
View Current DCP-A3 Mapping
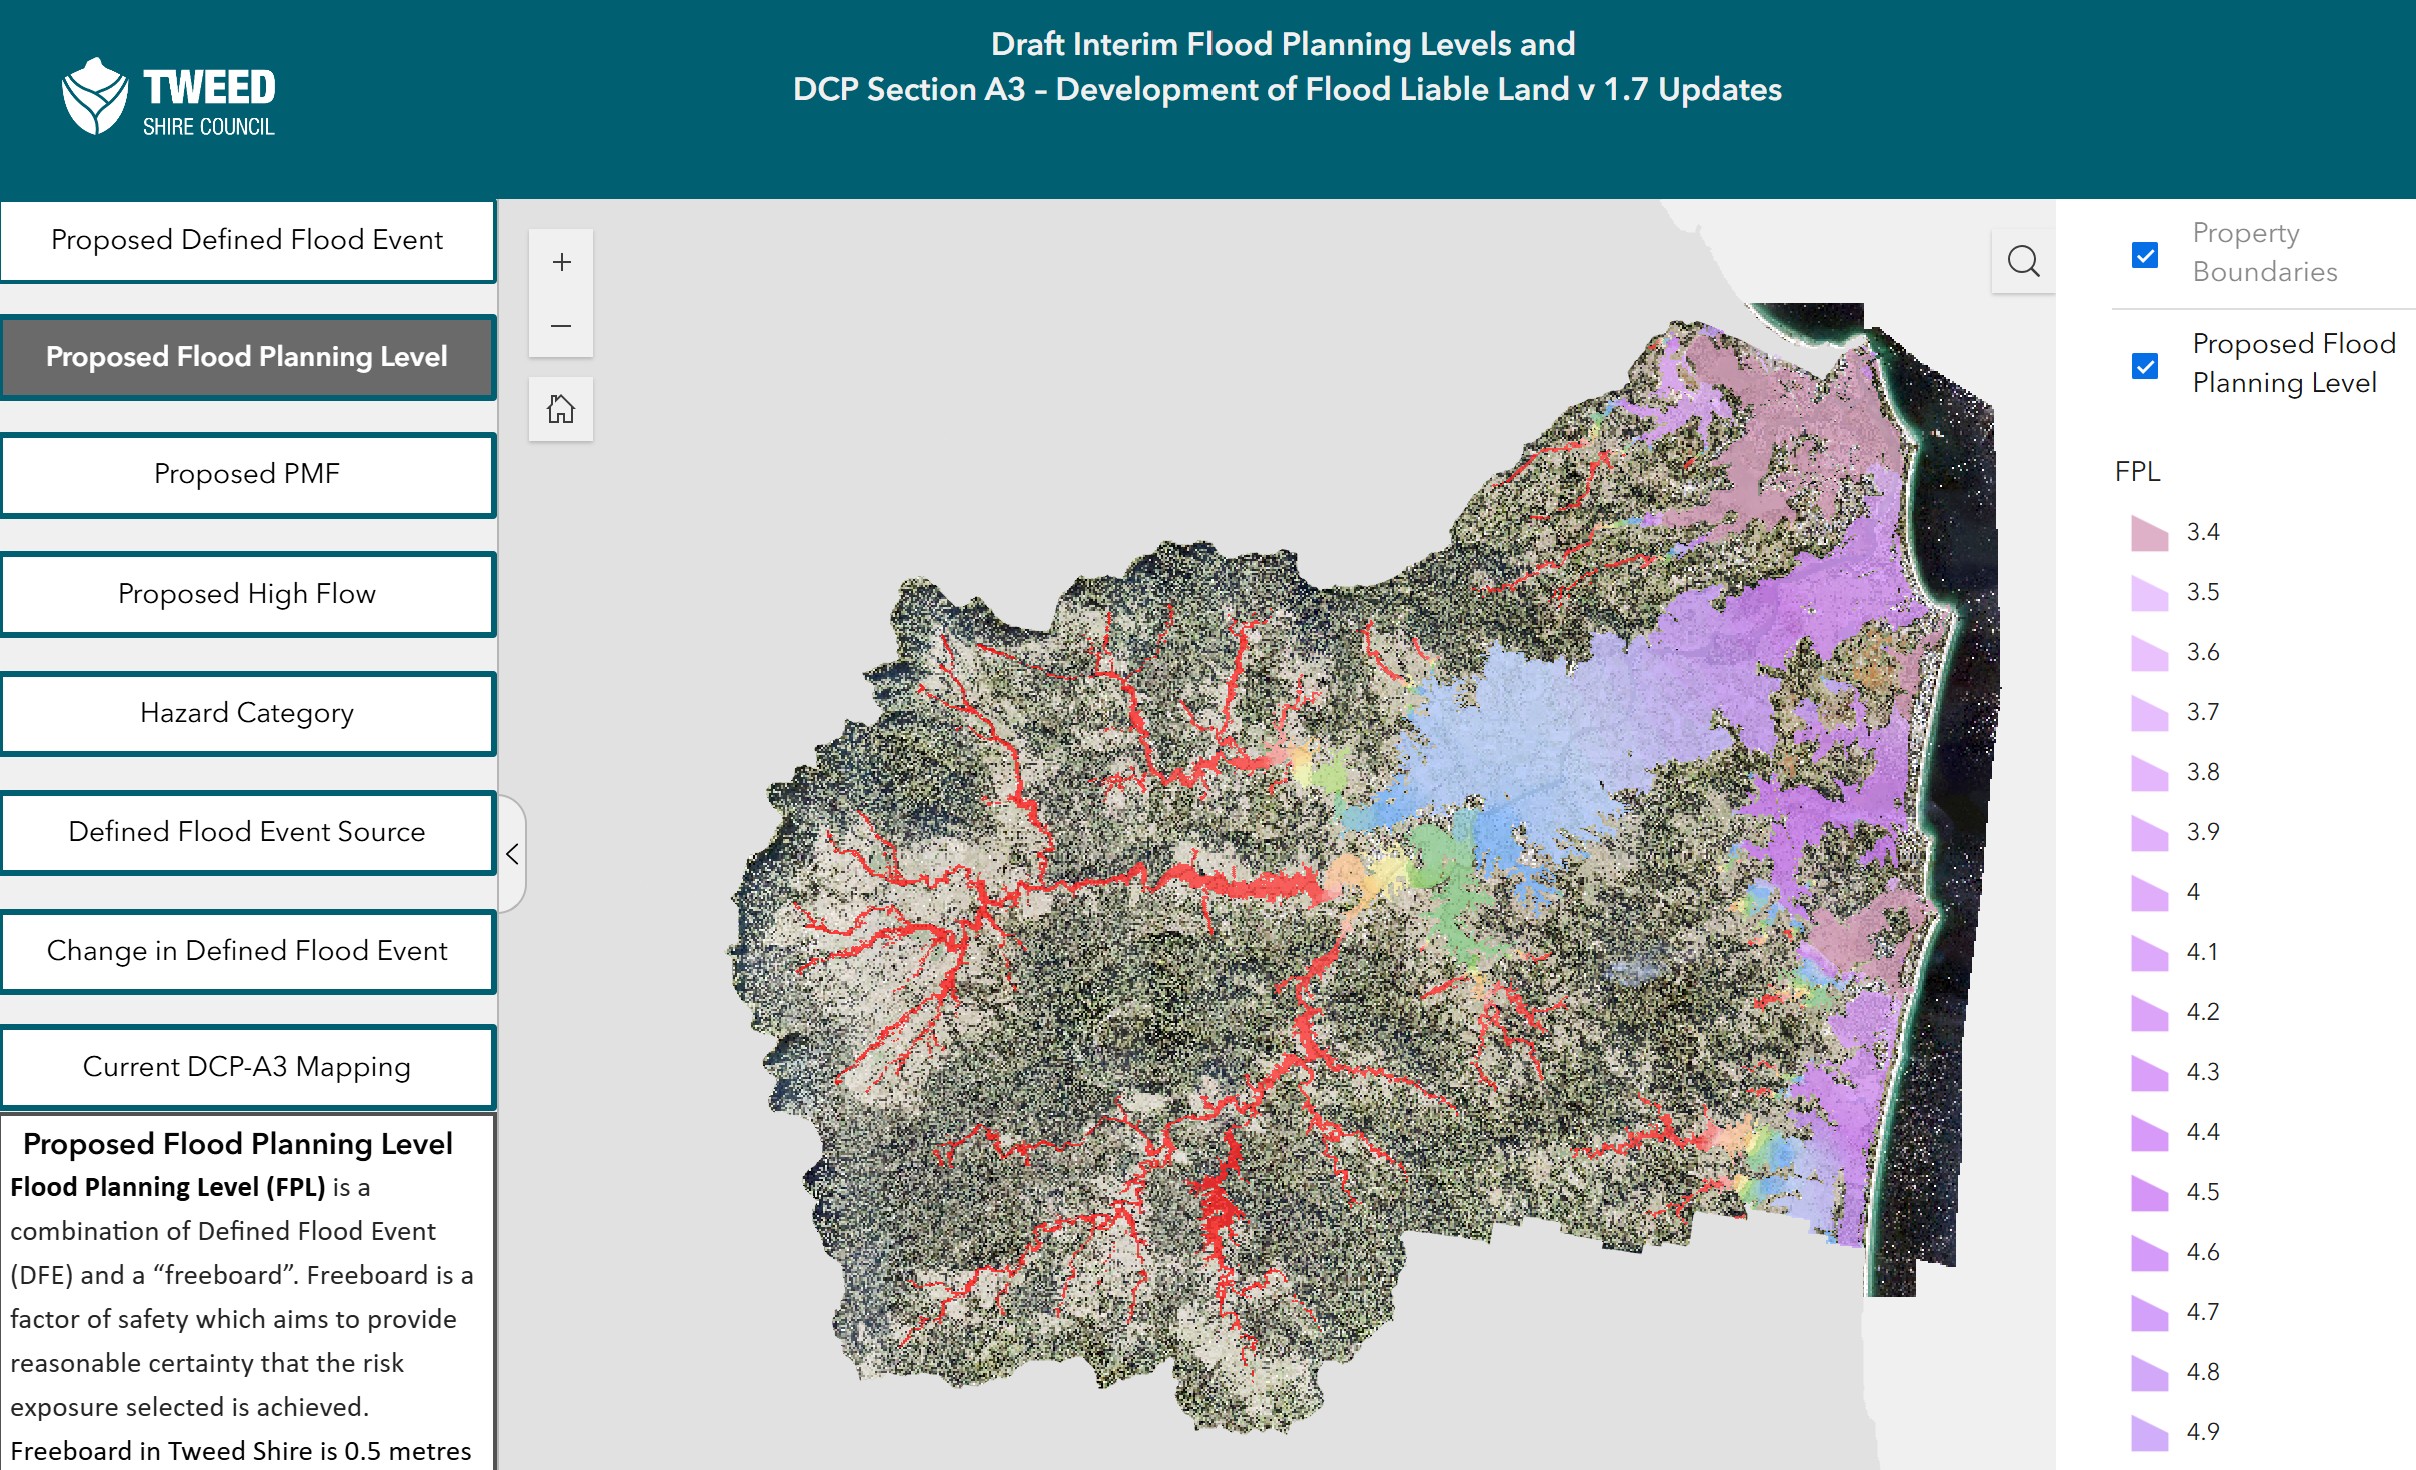247,1067
